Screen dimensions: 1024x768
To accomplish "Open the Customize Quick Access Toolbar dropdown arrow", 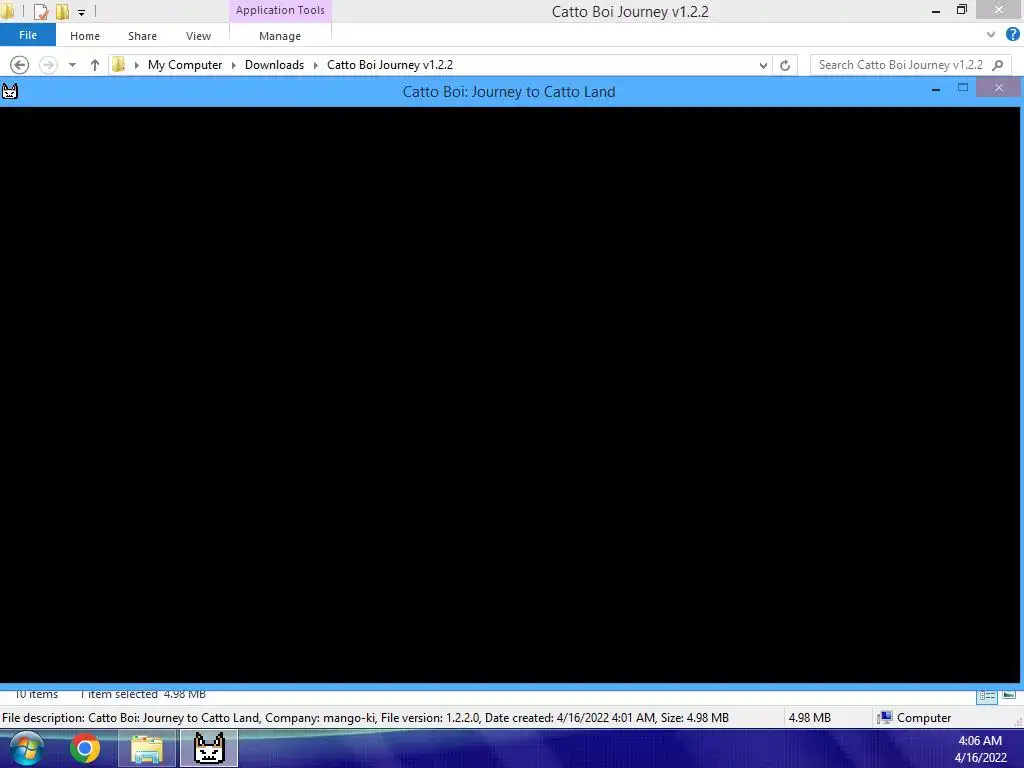I will [x=82, y=12].
